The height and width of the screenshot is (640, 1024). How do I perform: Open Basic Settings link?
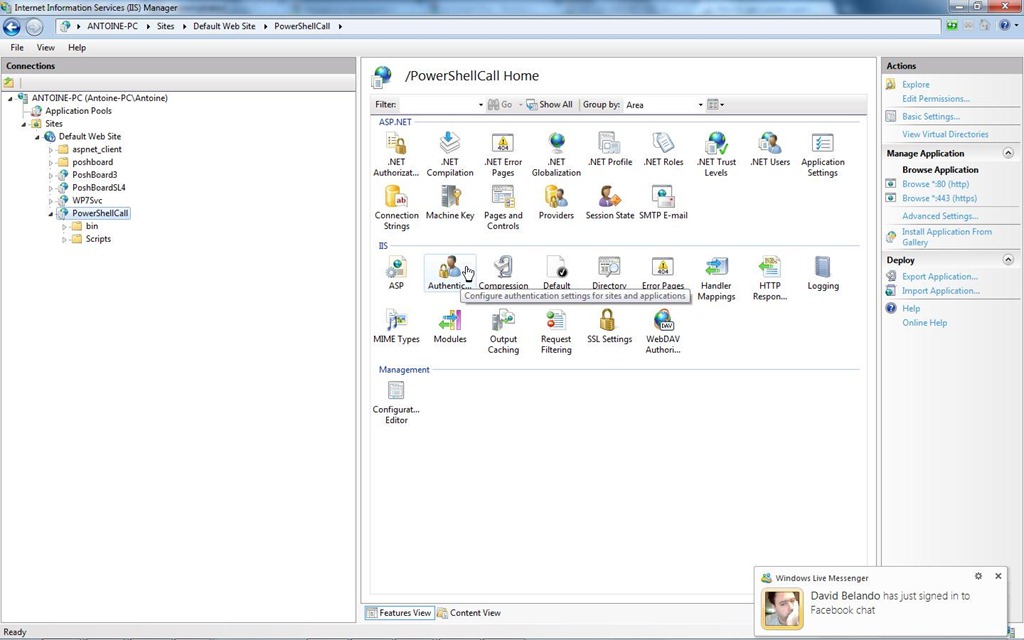[931, 116]
